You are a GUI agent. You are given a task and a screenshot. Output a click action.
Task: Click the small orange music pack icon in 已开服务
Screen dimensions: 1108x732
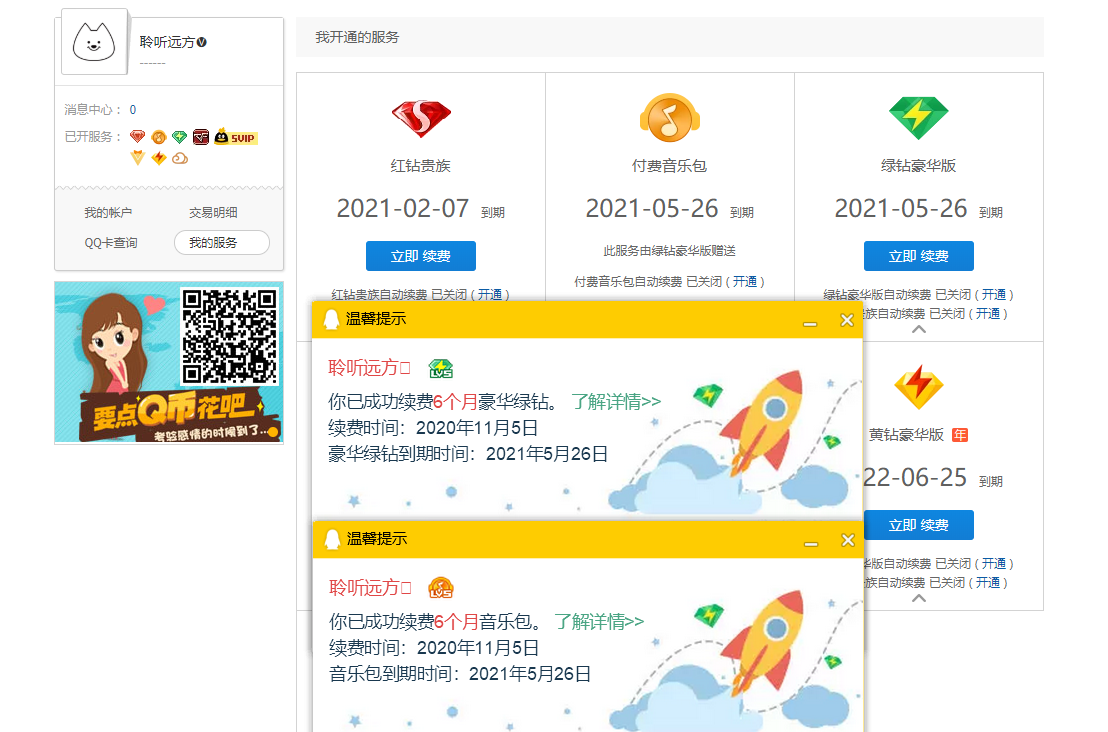pyautogui.click(x=159, y=137)
